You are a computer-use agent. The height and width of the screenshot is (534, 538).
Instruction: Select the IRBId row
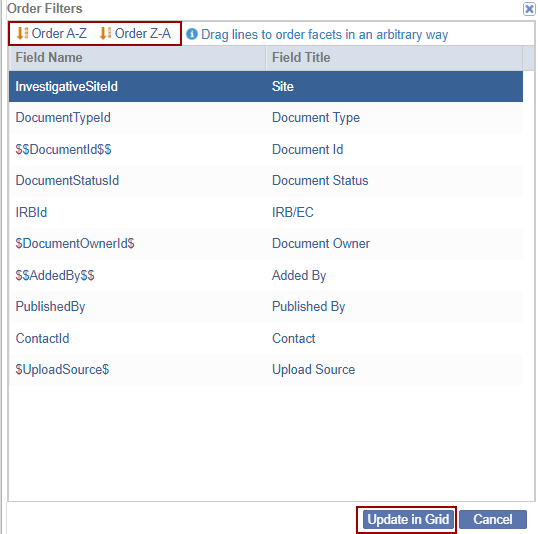tap(266, 212)
